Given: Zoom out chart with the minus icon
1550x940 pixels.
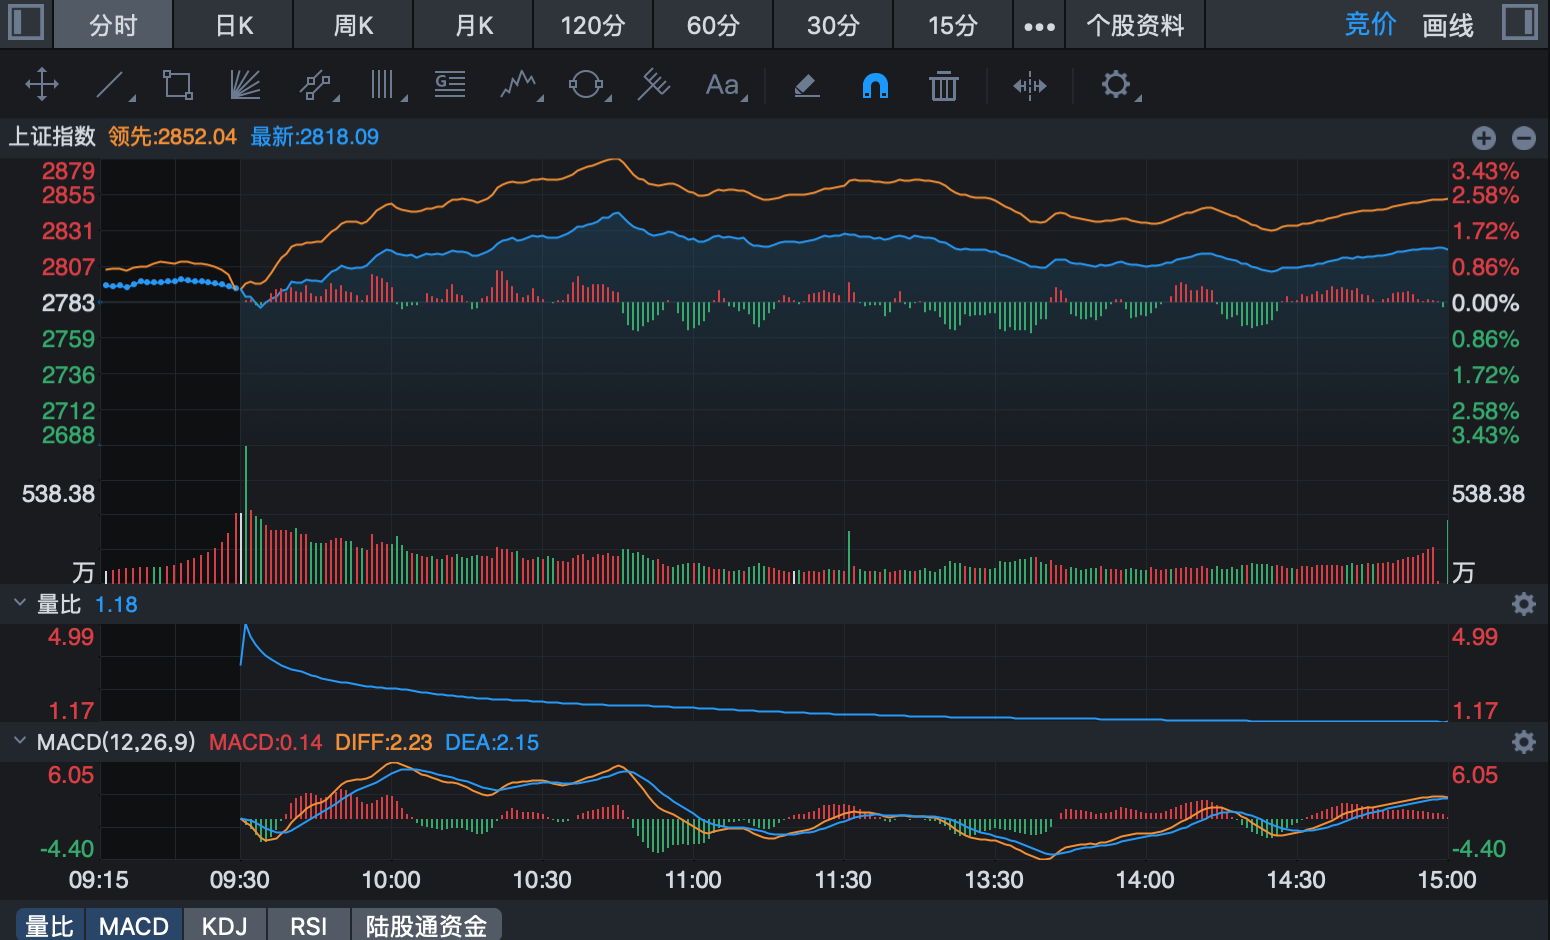Looking at the screenshot, I should tap(1524, 138).
